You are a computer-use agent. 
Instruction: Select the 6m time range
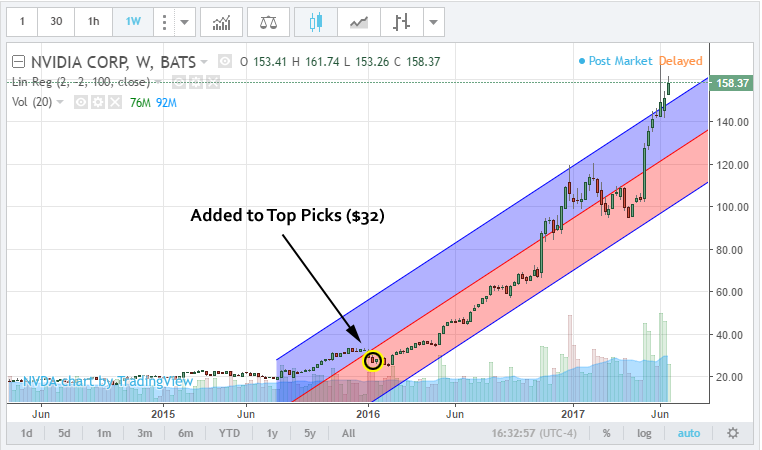[x=185, y=433]
